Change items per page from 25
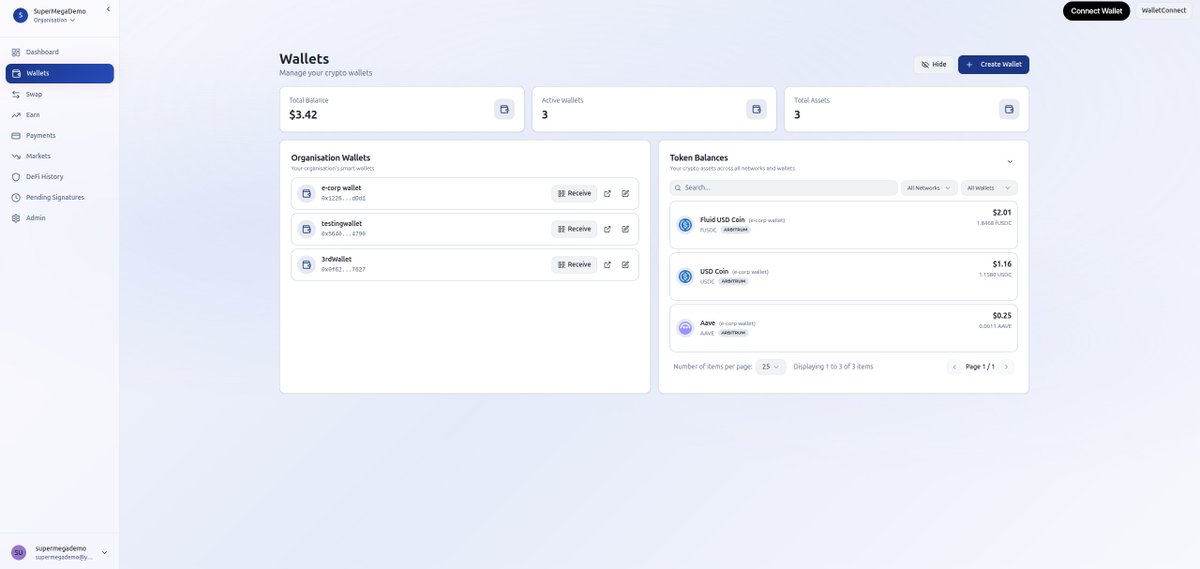This screenshot has width=1200, height=569. (x=771, y=367)
